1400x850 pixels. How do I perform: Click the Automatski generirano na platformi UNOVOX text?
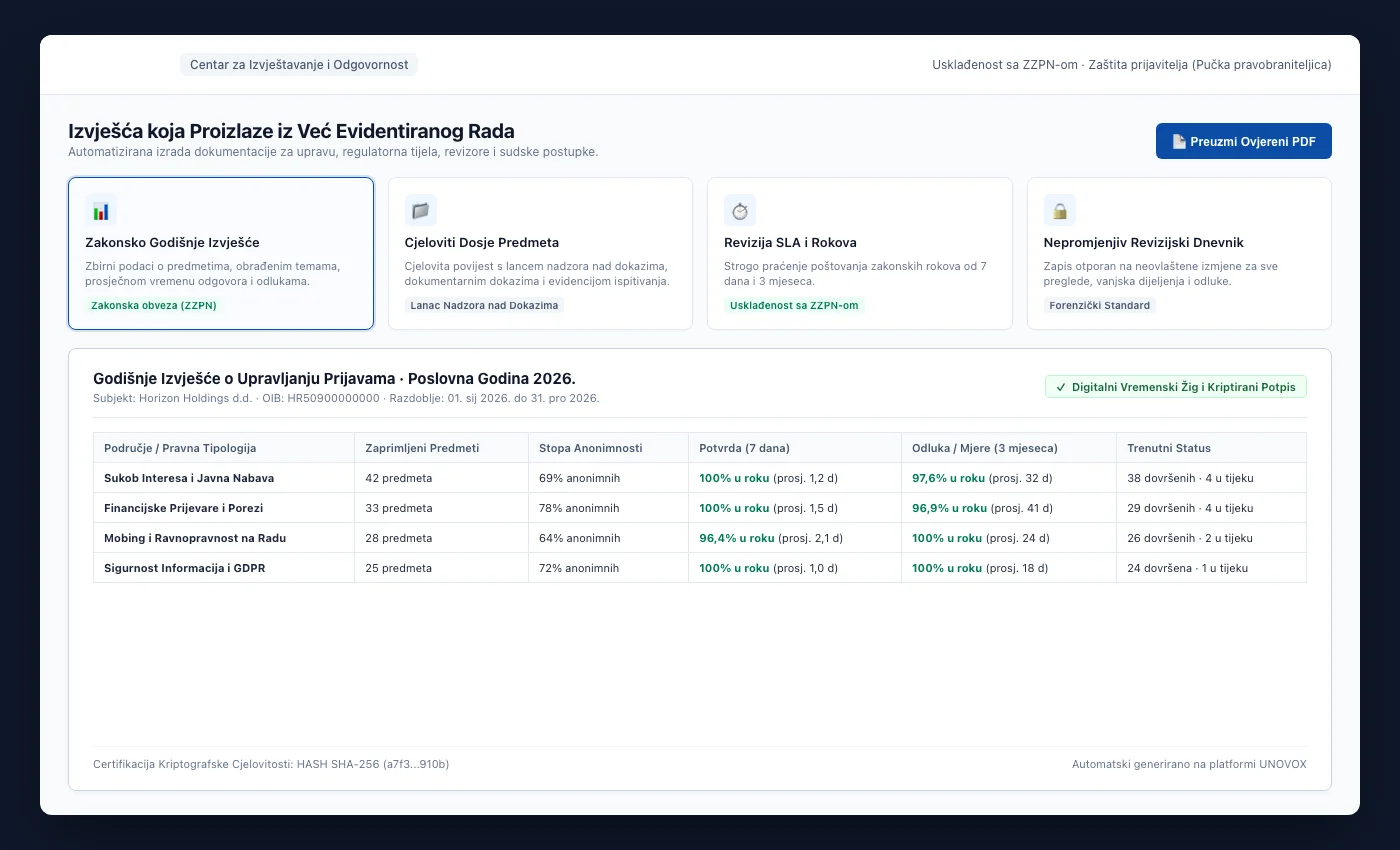pos(1189,764)
